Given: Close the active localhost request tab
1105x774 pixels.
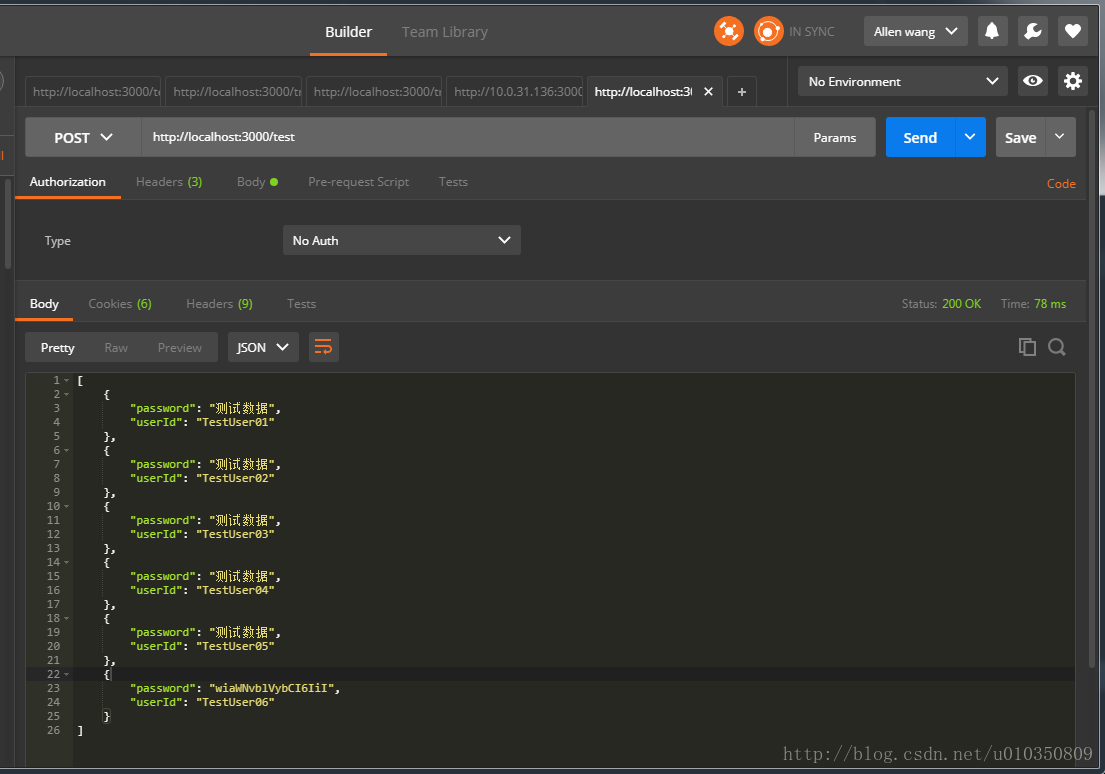Looking at the screenshot, I should pyautogui.click(x=708, y=92).
